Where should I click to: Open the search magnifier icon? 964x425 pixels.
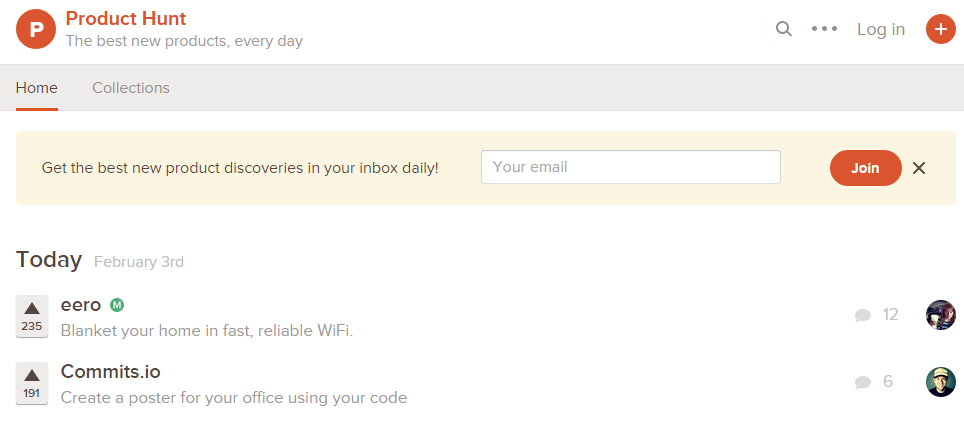coord(784,29)
